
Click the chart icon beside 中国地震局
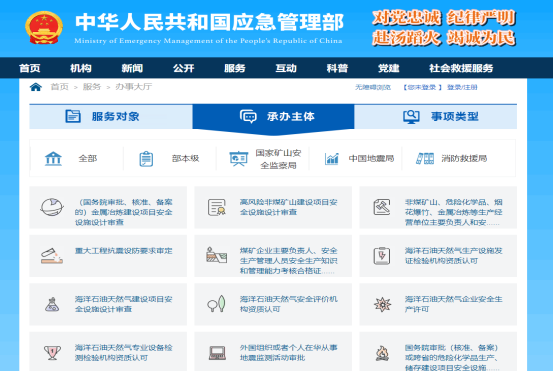[x=331, y=159]
